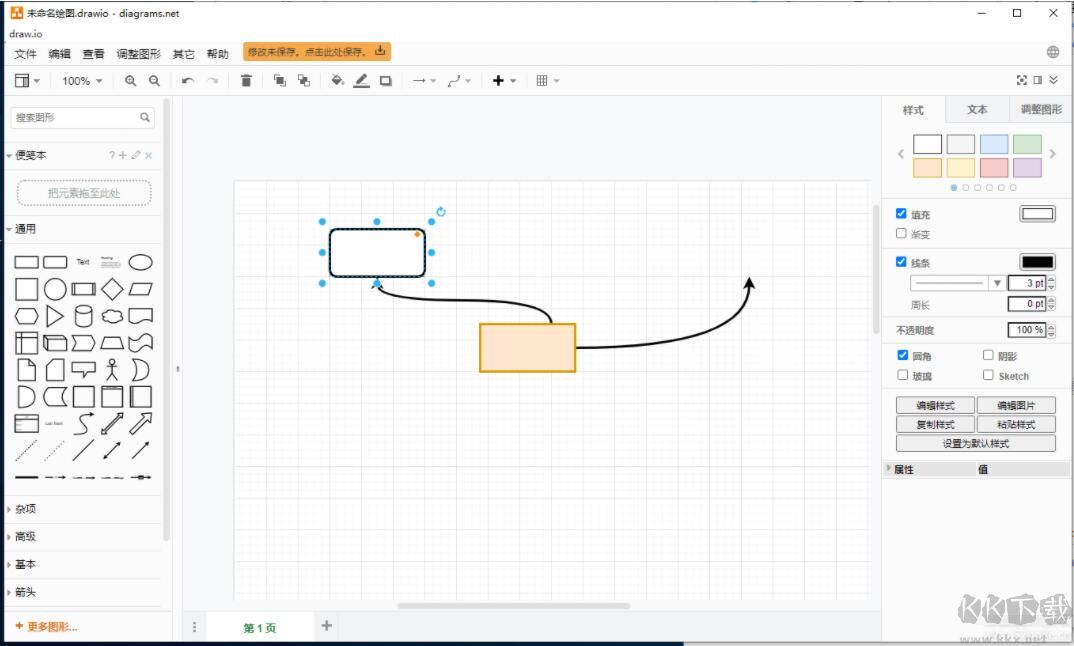Click the trash Delete icon
Viewport: 1074px width, 646px height.
click(x=246, y=81)
